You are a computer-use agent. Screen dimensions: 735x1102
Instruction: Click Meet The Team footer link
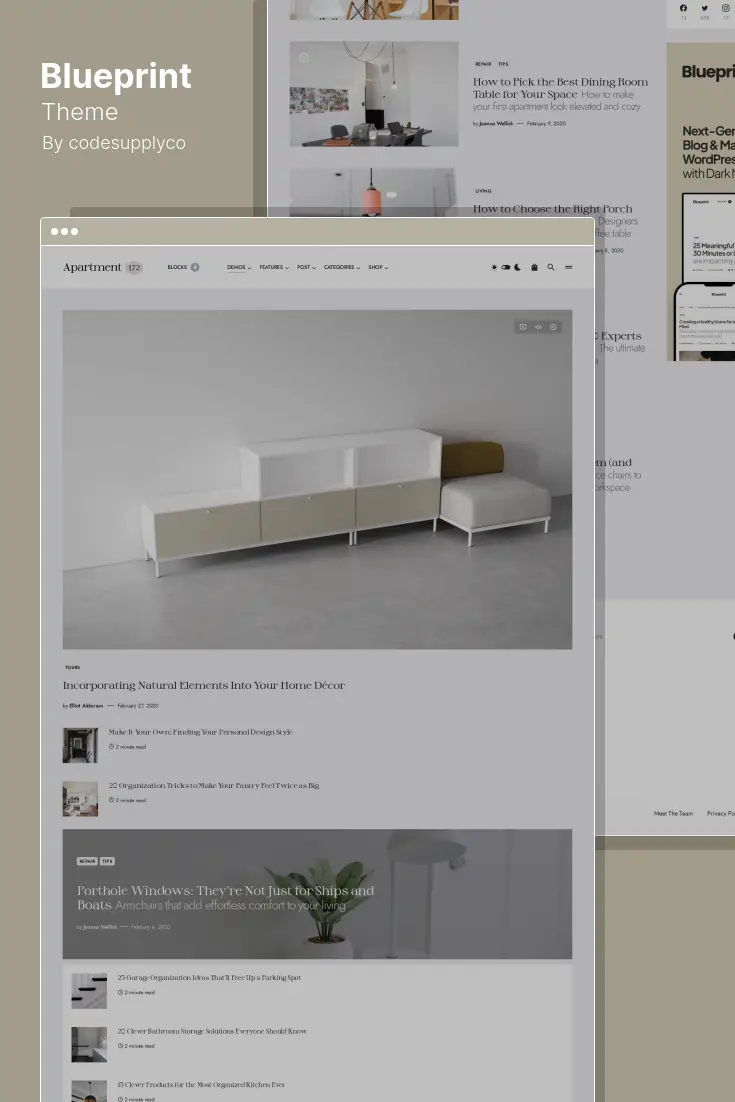[x=673, y=813]
